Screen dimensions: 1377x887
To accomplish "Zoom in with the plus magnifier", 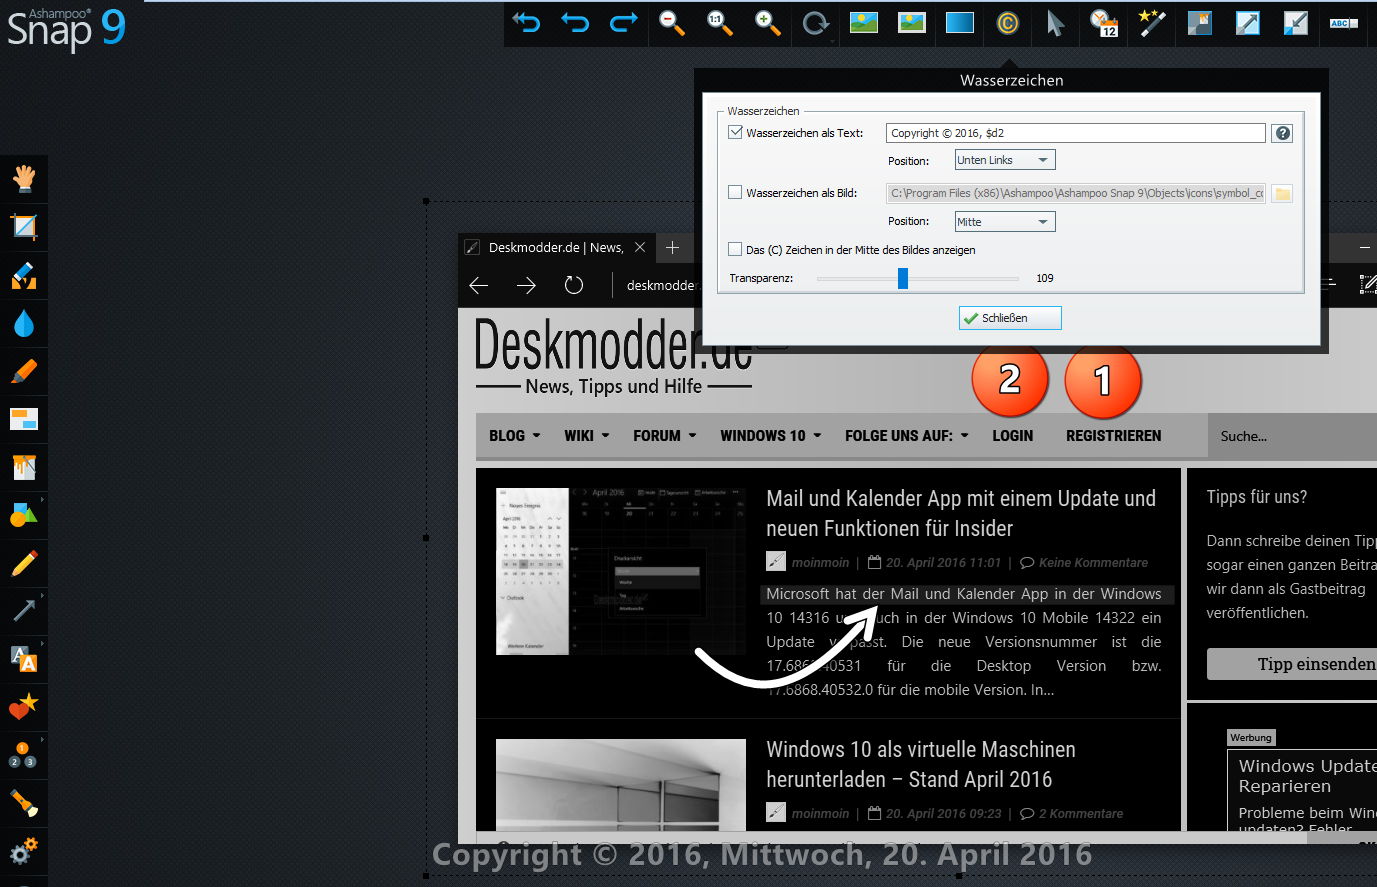I will 768,22.
